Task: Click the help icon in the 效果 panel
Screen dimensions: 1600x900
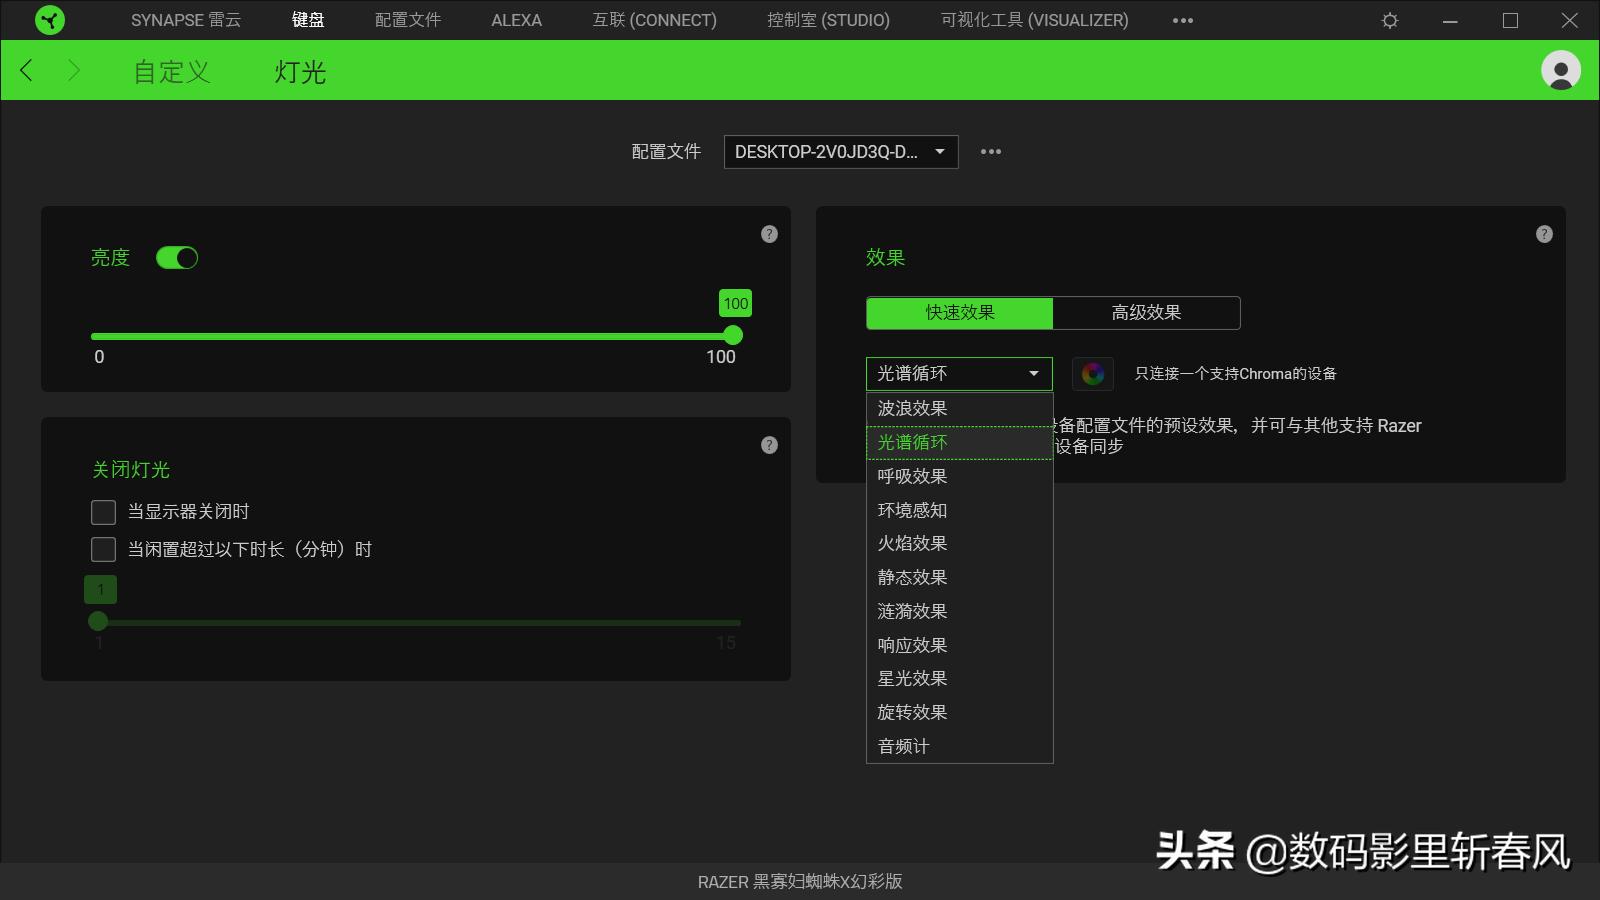Action: click(1544, 233)
